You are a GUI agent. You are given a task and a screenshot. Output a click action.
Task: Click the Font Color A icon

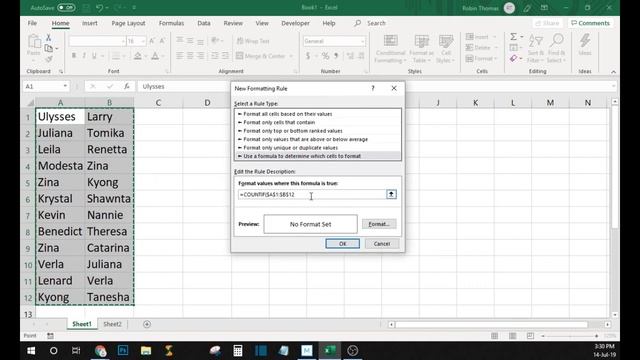pos(155,56)
